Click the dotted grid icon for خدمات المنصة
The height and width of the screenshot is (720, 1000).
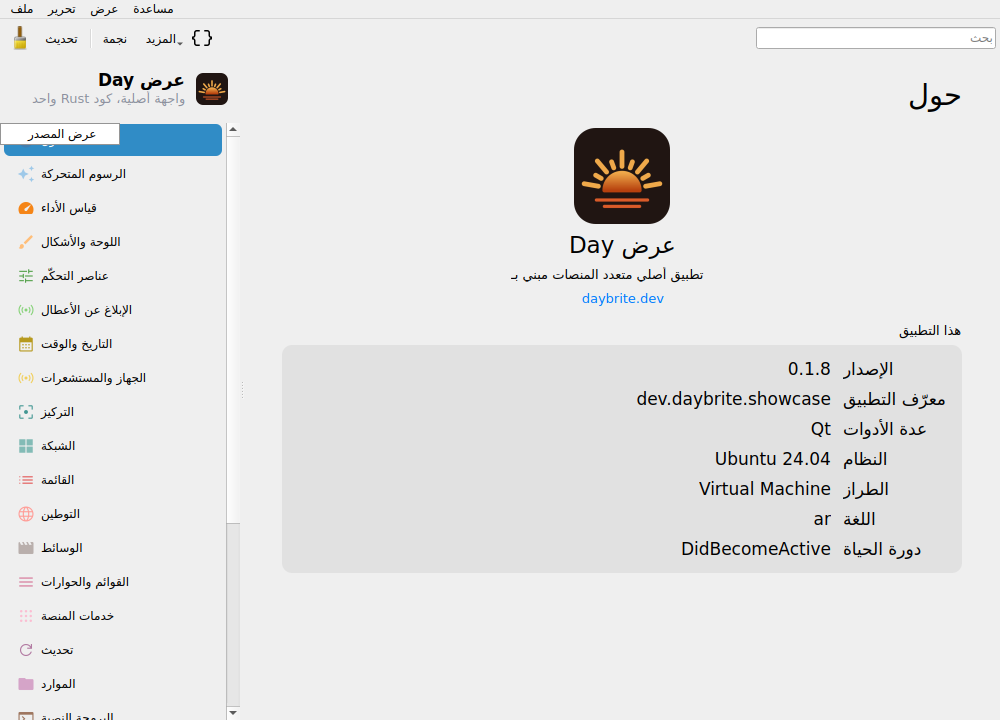(x=26, y=616)
